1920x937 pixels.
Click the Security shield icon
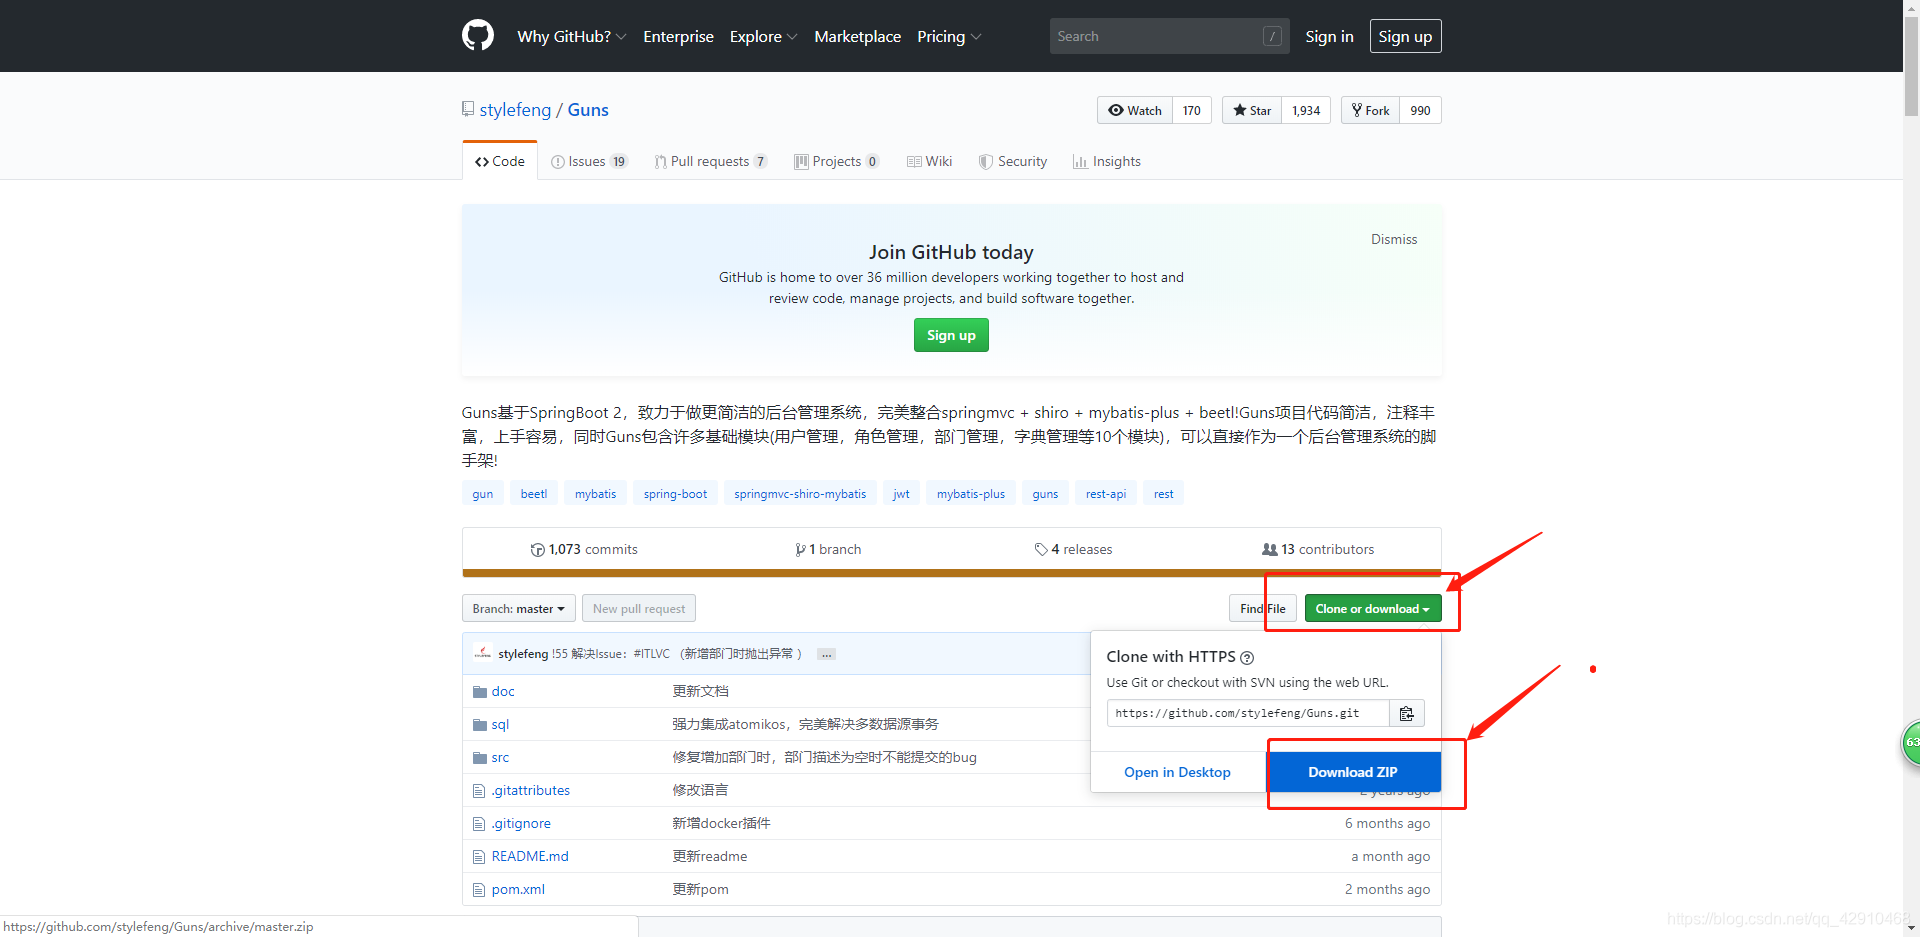pyautogui.click(x=984, y=161)
